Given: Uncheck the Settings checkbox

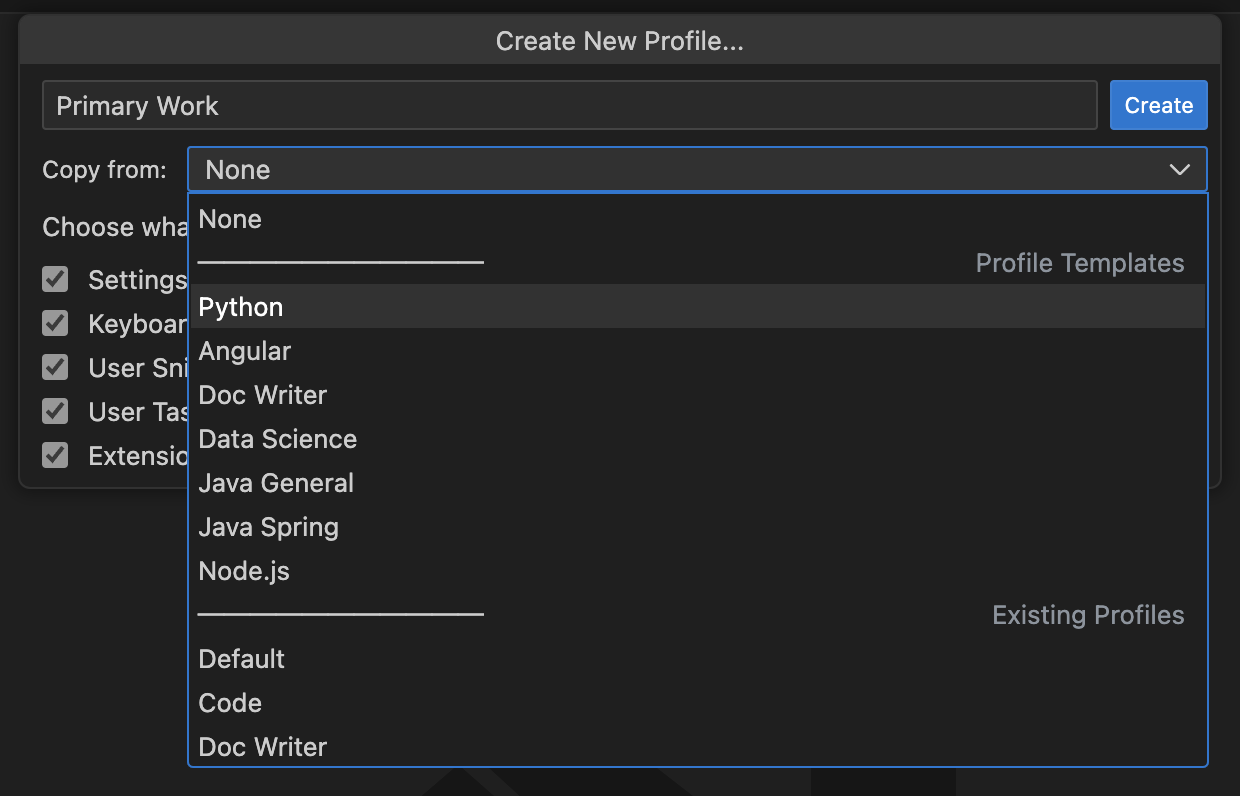Looking at the screenshot, I should point(55,279).
